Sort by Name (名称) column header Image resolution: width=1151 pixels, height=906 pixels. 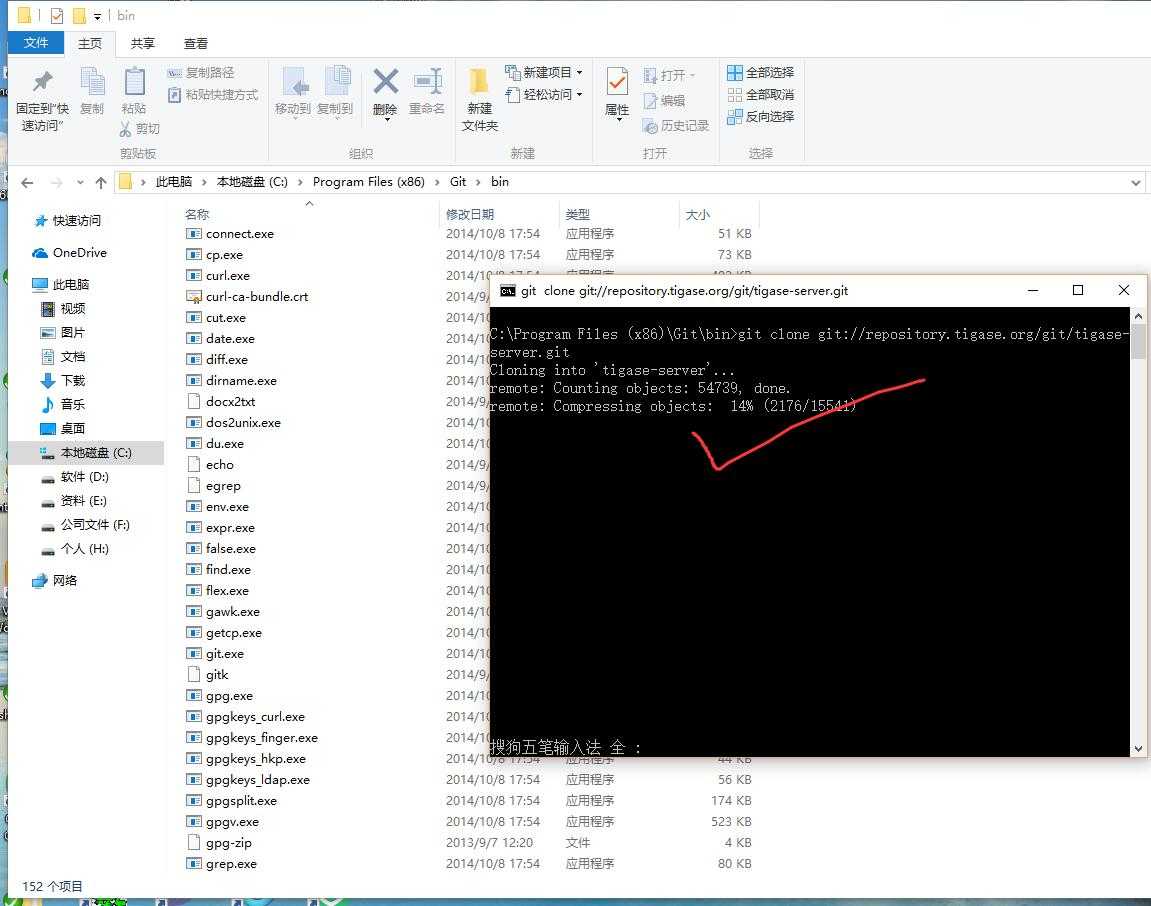coord(197,214)
